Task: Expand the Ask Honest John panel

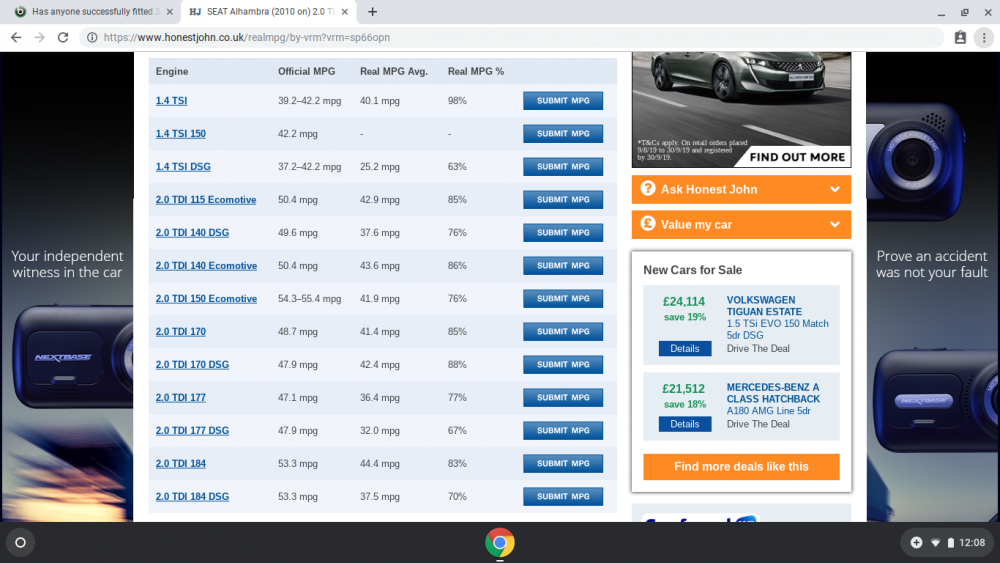Action: 741,189
